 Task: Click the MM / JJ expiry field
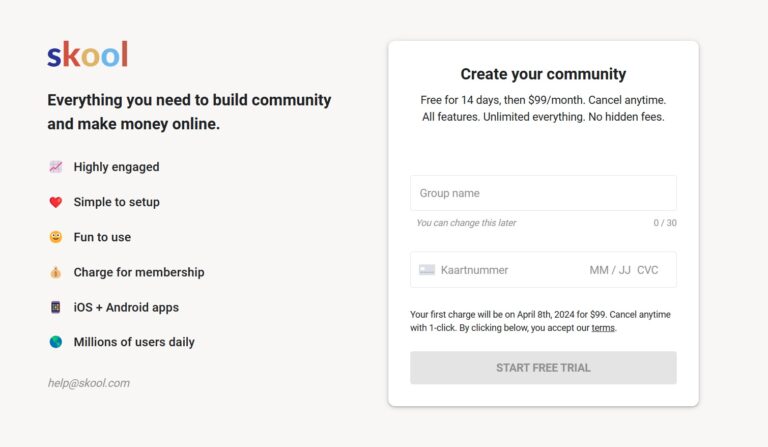pyautogui.click(x=610, y=270)
